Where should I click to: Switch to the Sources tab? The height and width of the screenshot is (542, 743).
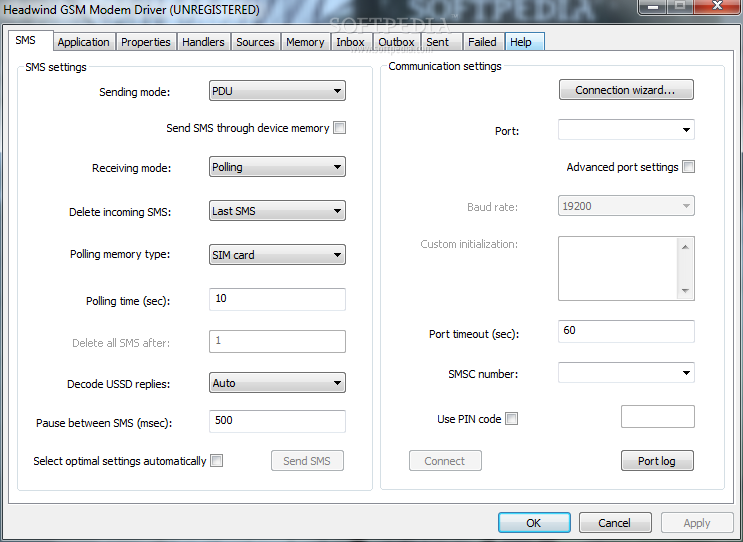(x=255, y=42)
